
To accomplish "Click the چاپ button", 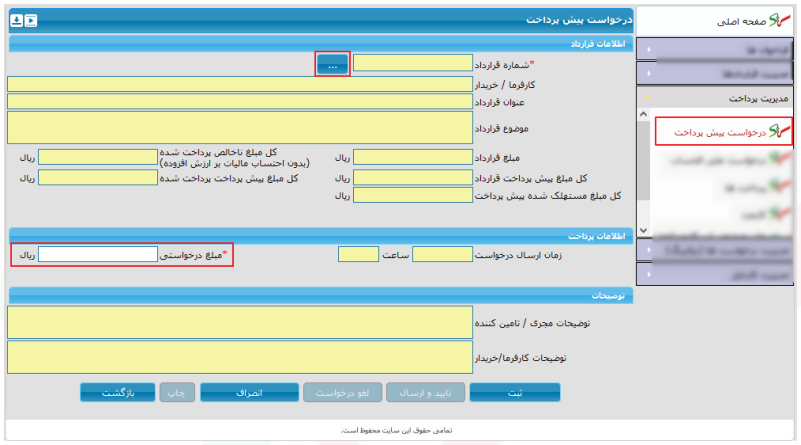I will [177, 392].
